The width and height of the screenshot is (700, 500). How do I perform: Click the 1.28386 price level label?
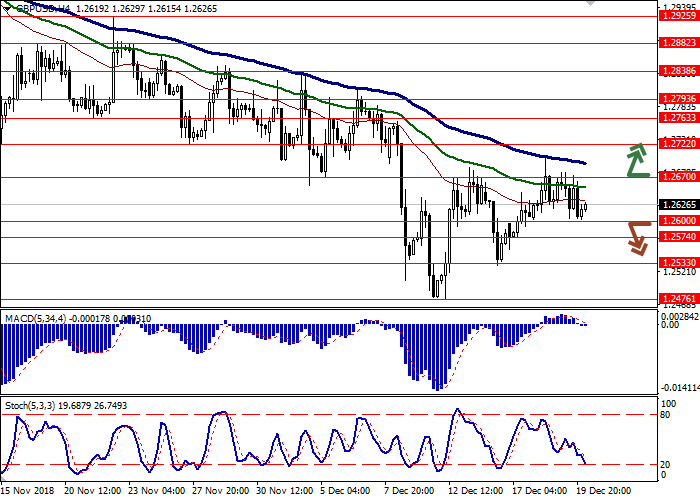point(676,72)
